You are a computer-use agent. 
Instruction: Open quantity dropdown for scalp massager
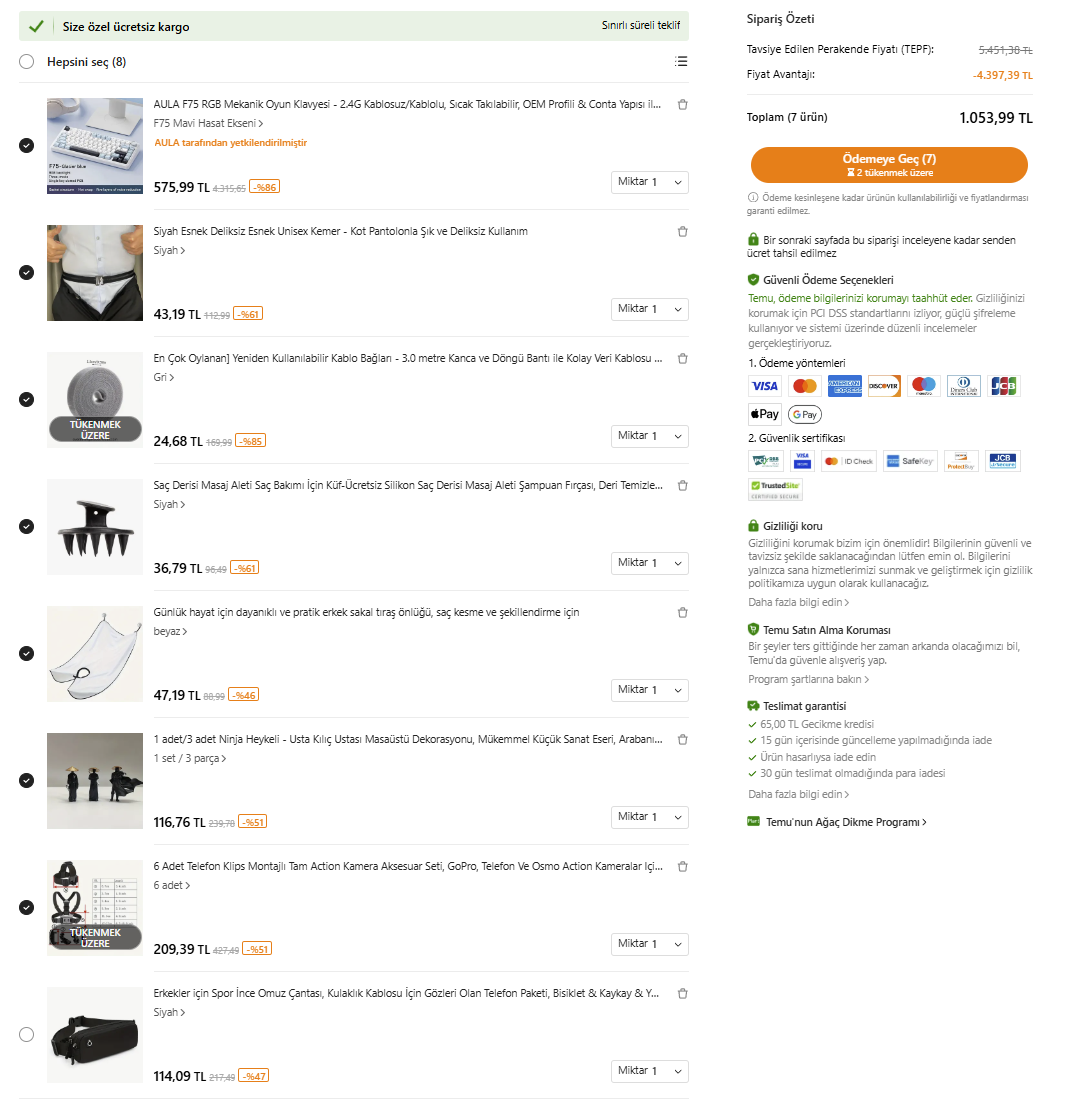click(x=649, y=563)
